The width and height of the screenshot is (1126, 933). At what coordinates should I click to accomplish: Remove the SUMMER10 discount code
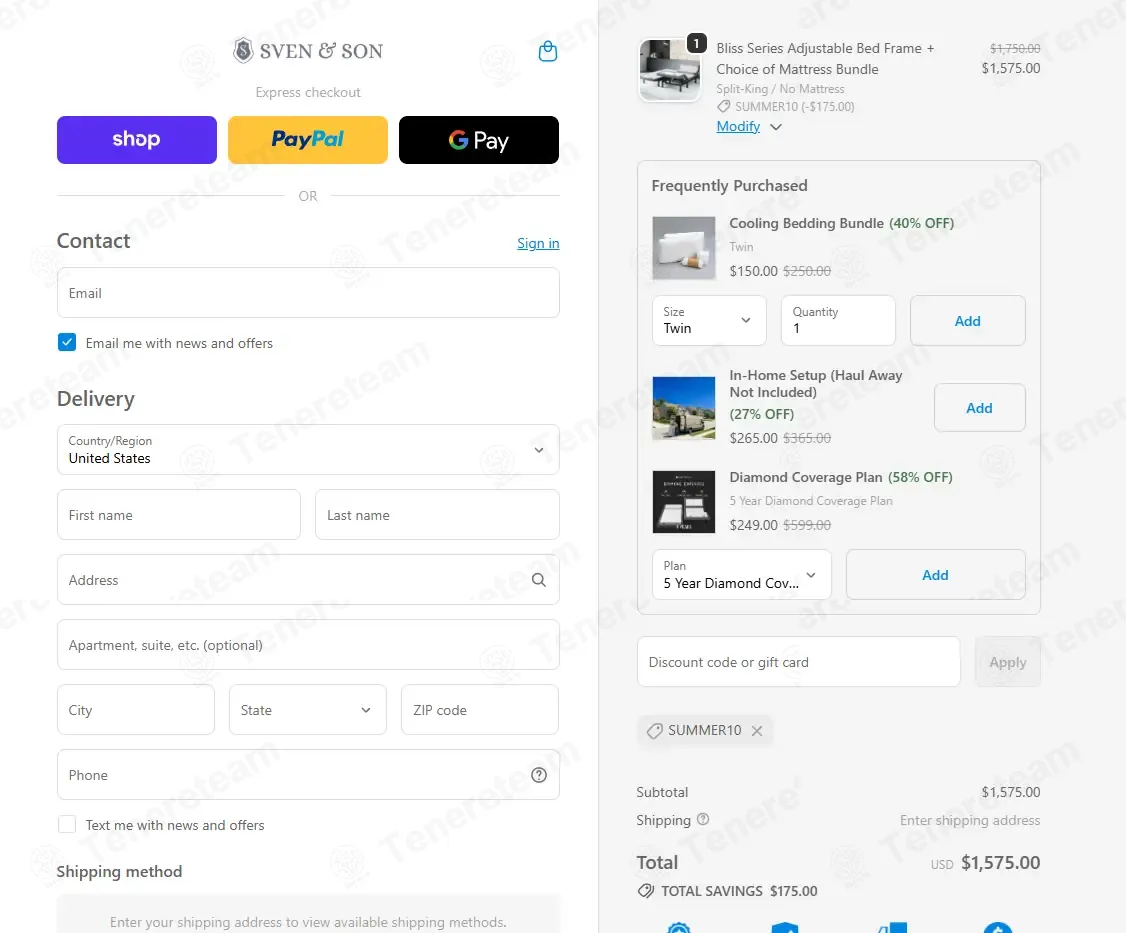tap(757, 730)
